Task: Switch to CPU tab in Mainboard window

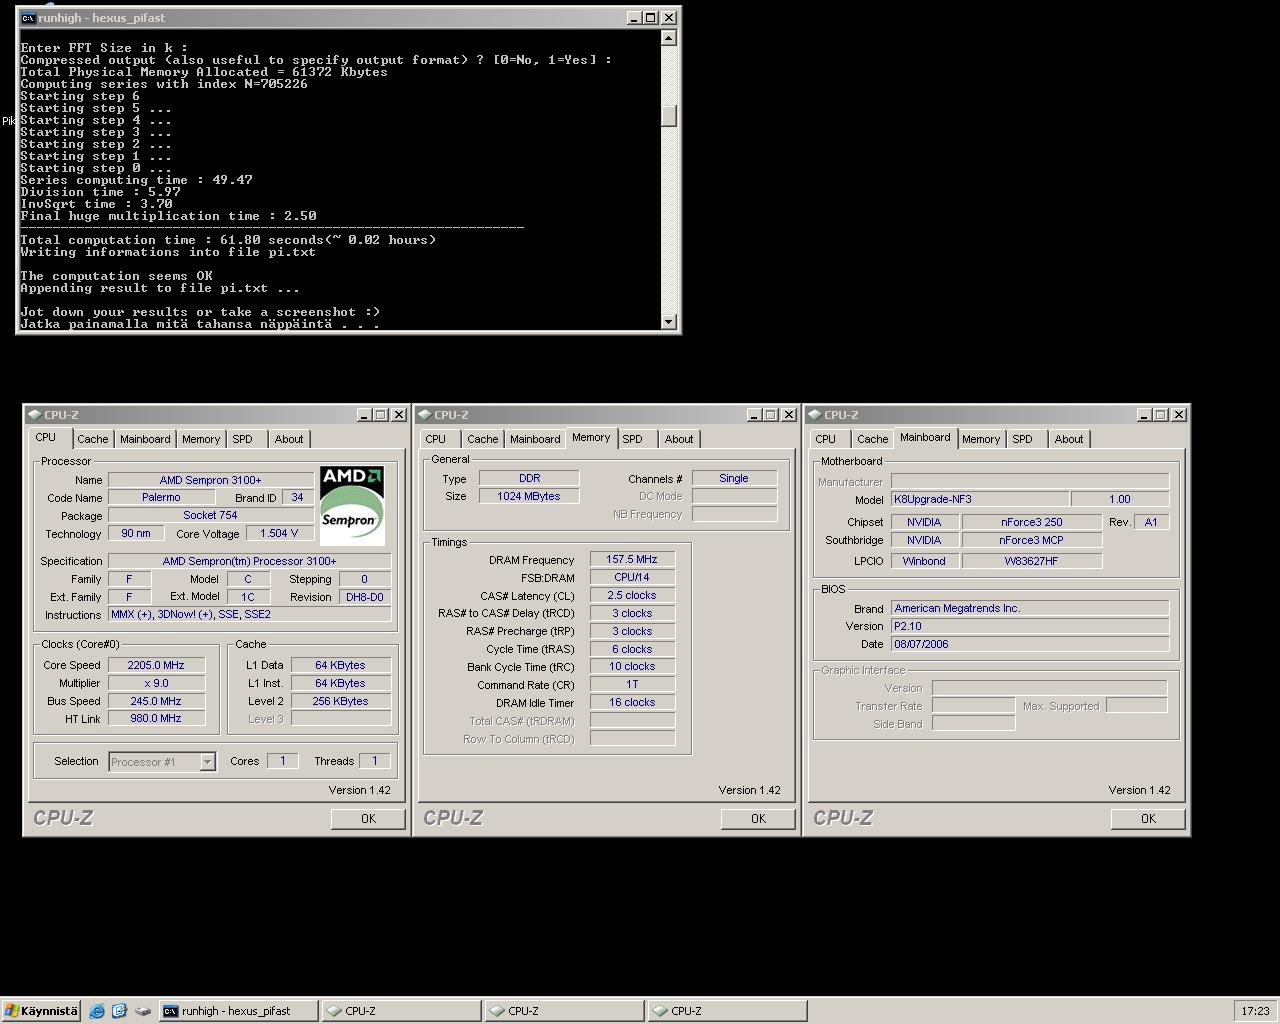Action: pos(826,439)
